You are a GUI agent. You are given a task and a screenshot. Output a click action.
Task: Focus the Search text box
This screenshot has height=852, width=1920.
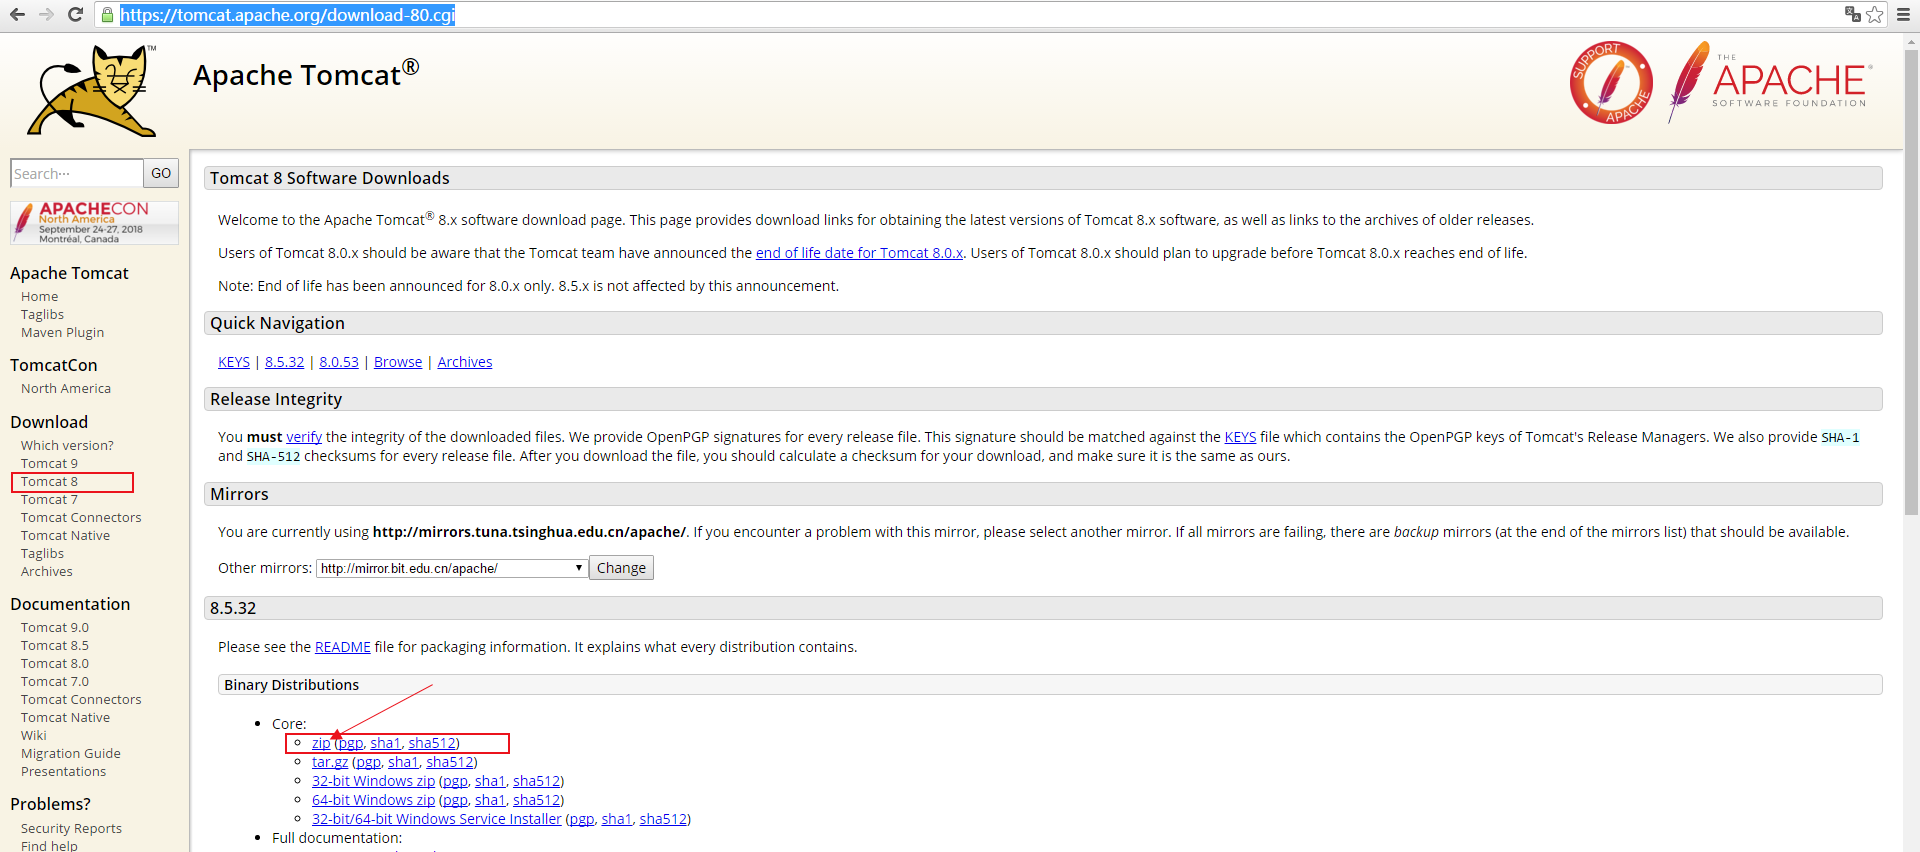coord(77,173)
